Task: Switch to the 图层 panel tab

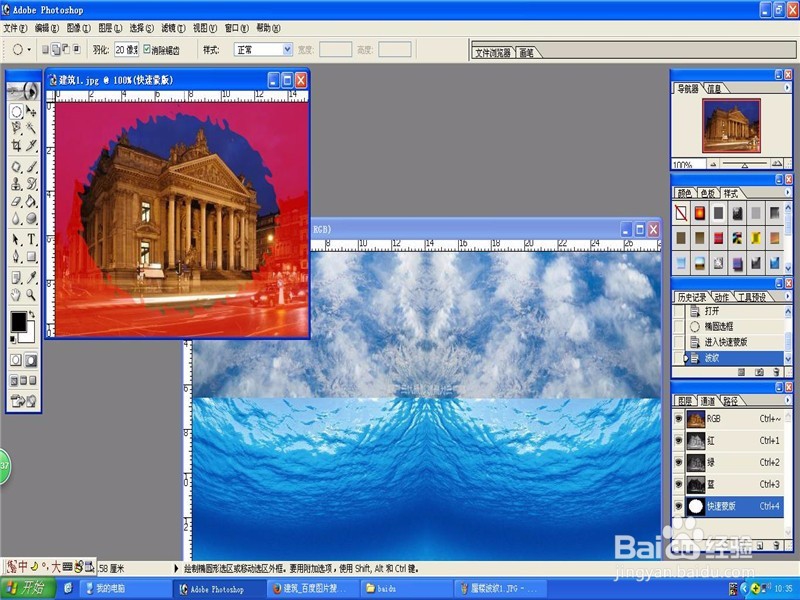Action: [x=685, y=401]
